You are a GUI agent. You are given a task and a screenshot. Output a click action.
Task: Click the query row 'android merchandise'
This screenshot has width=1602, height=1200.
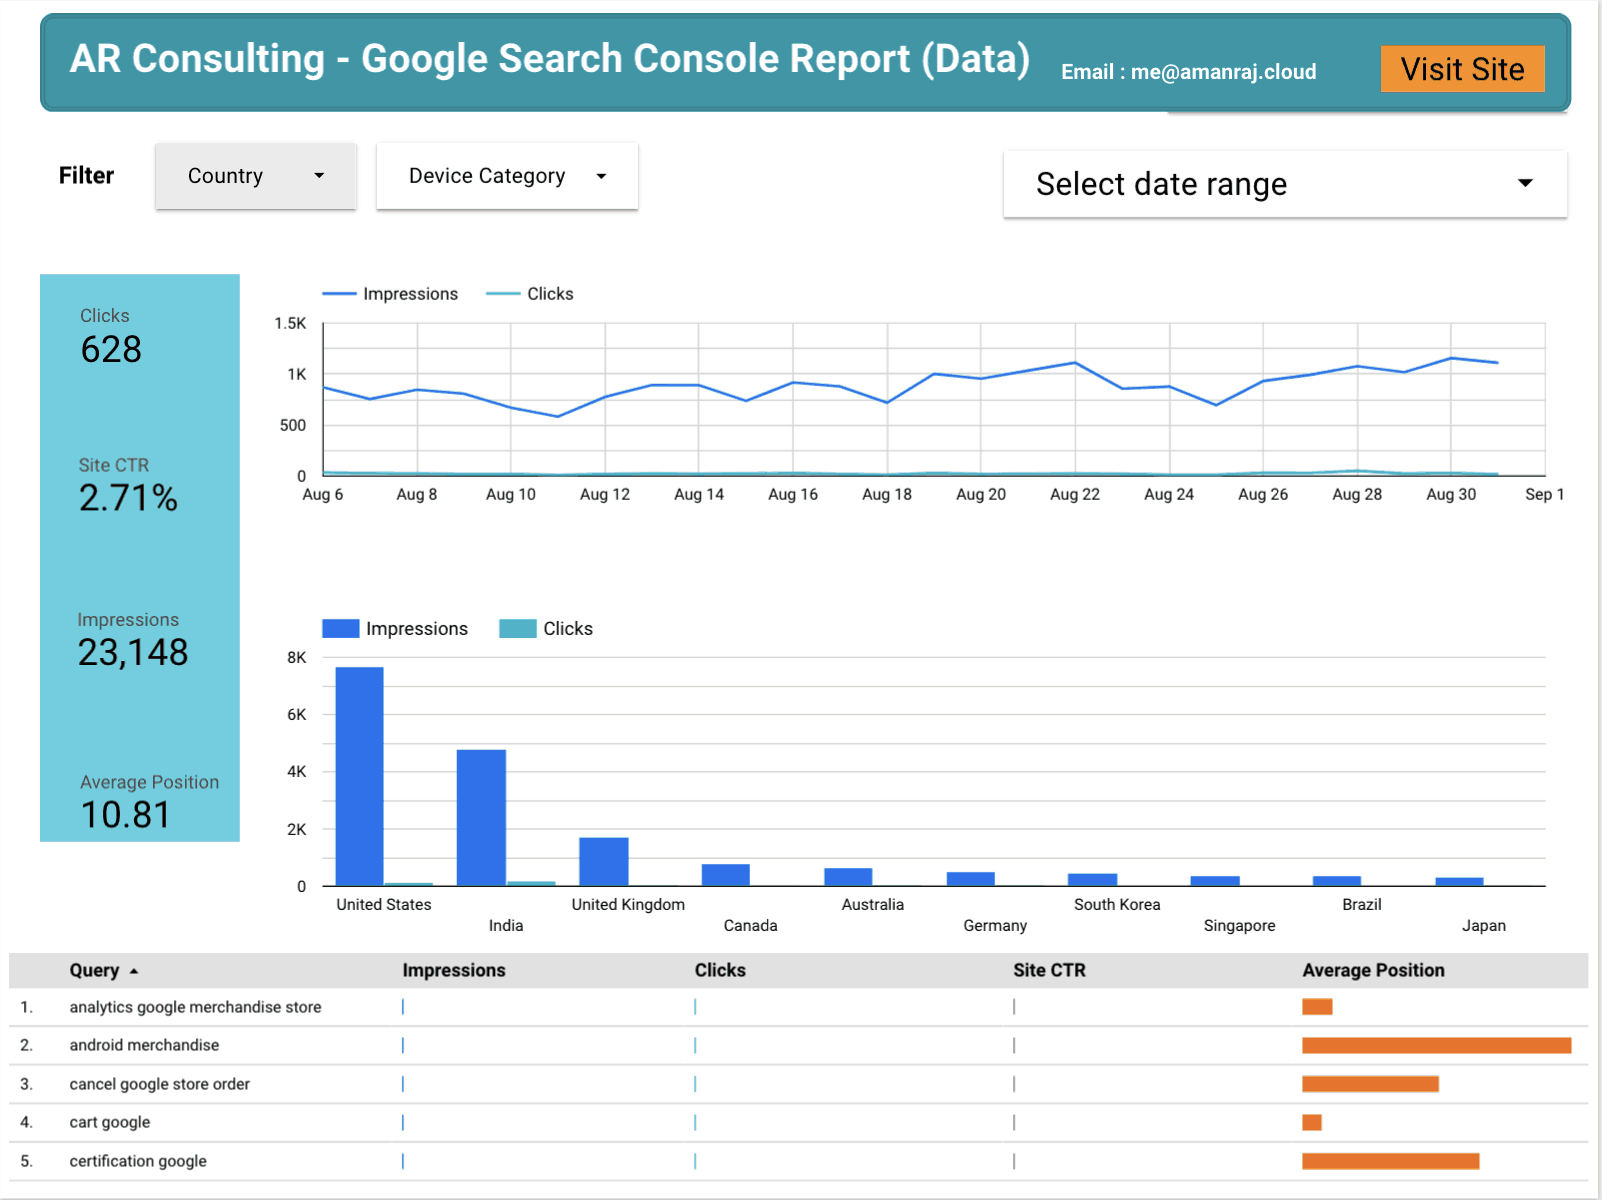144,1045
